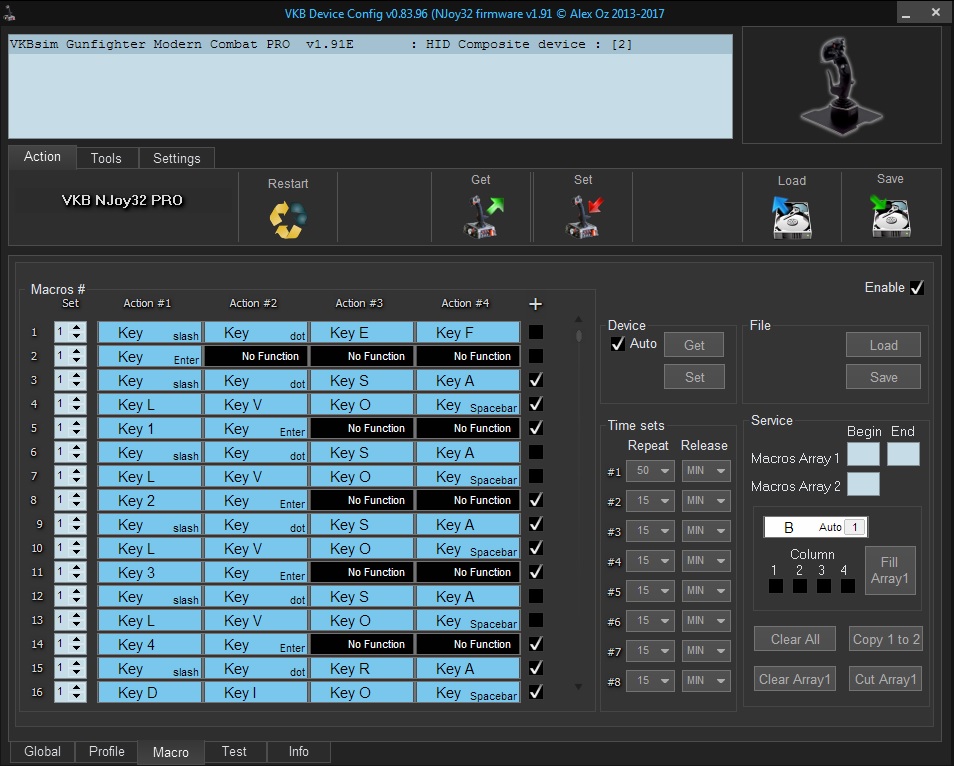The image size is (954, 766).
Task: Click the Macros Array 1 Begin color box
Action: [x=863, y=454]
